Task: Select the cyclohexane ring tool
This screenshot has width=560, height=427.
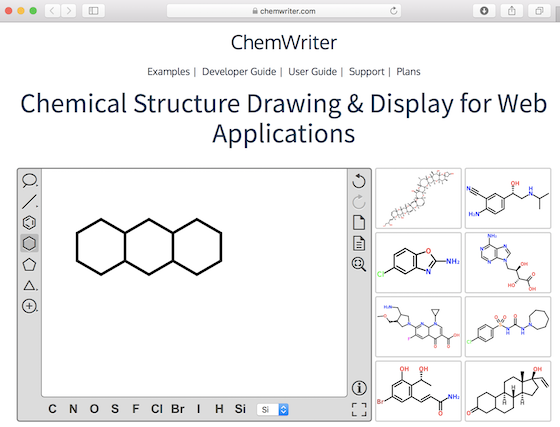Action: click(x=29, y=243)
